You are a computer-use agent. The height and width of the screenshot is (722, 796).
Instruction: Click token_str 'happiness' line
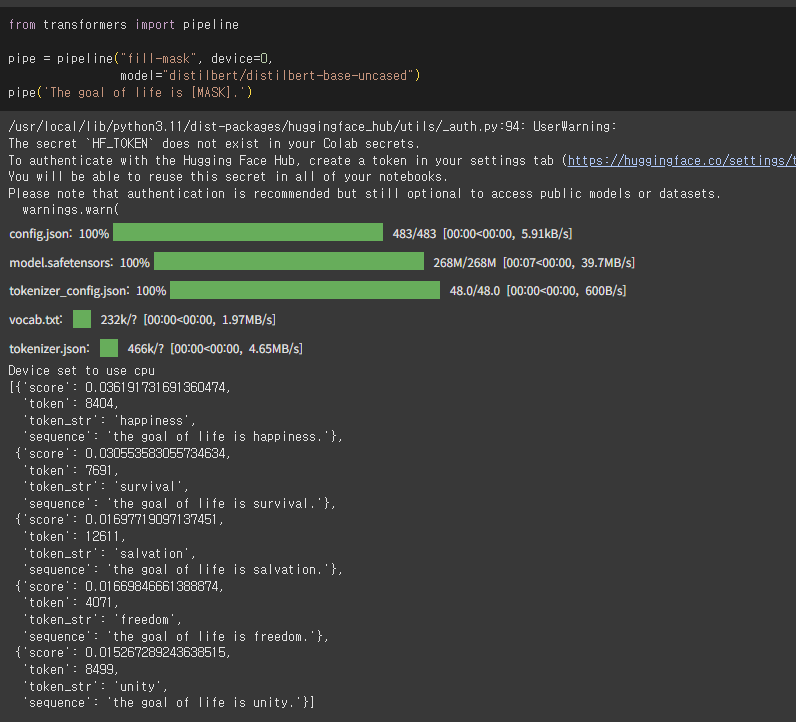point(109,420)
